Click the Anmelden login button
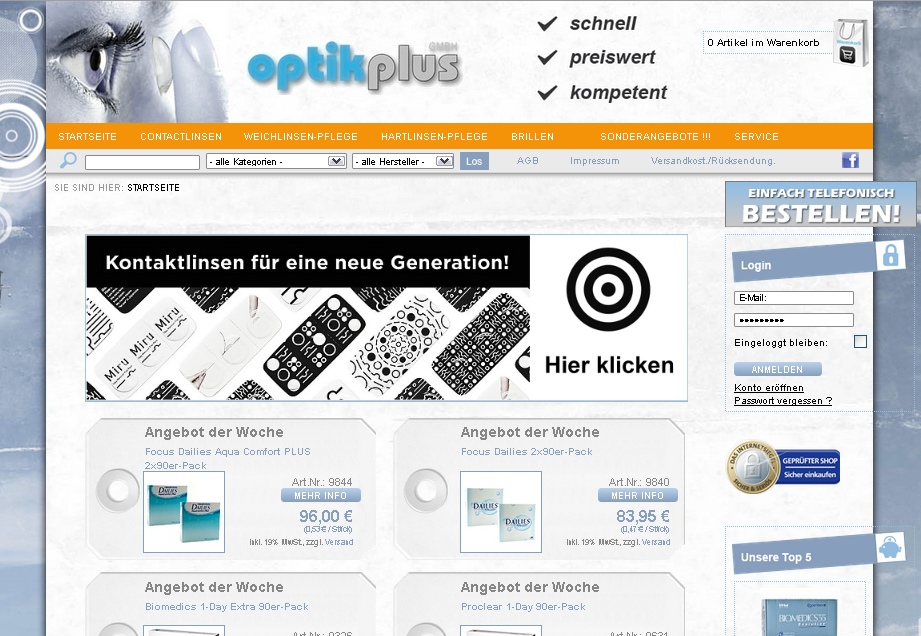 778,369
